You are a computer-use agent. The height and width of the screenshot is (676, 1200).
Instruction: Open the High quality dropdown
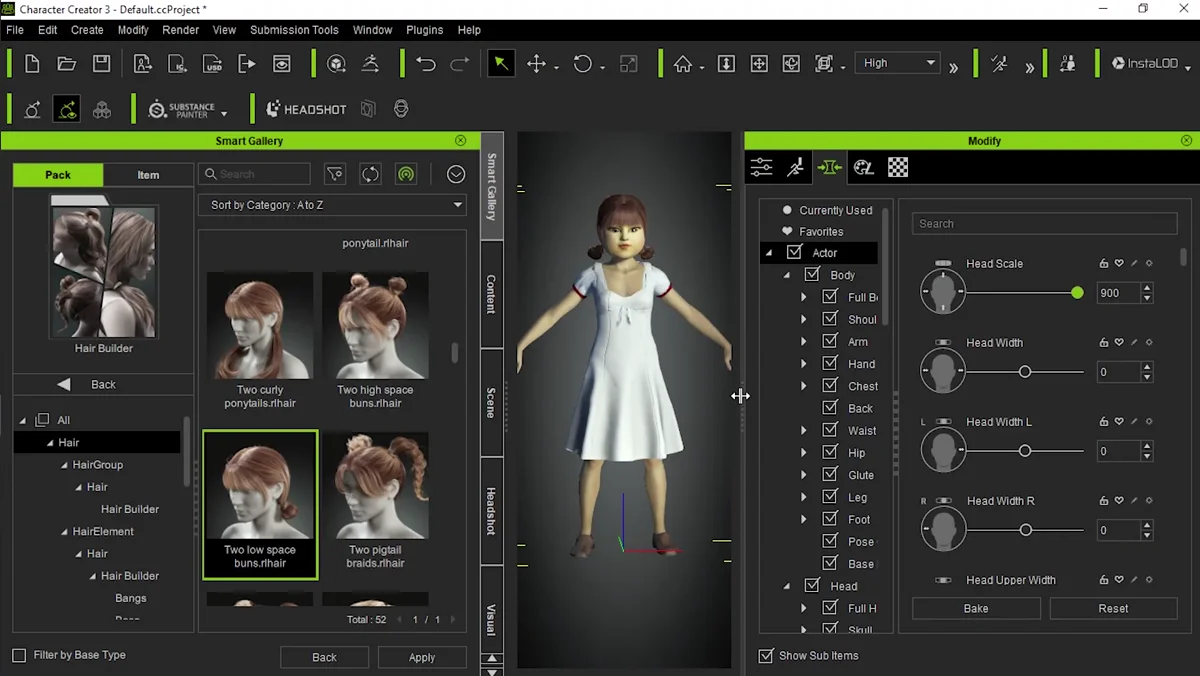(x=900, y=63)
